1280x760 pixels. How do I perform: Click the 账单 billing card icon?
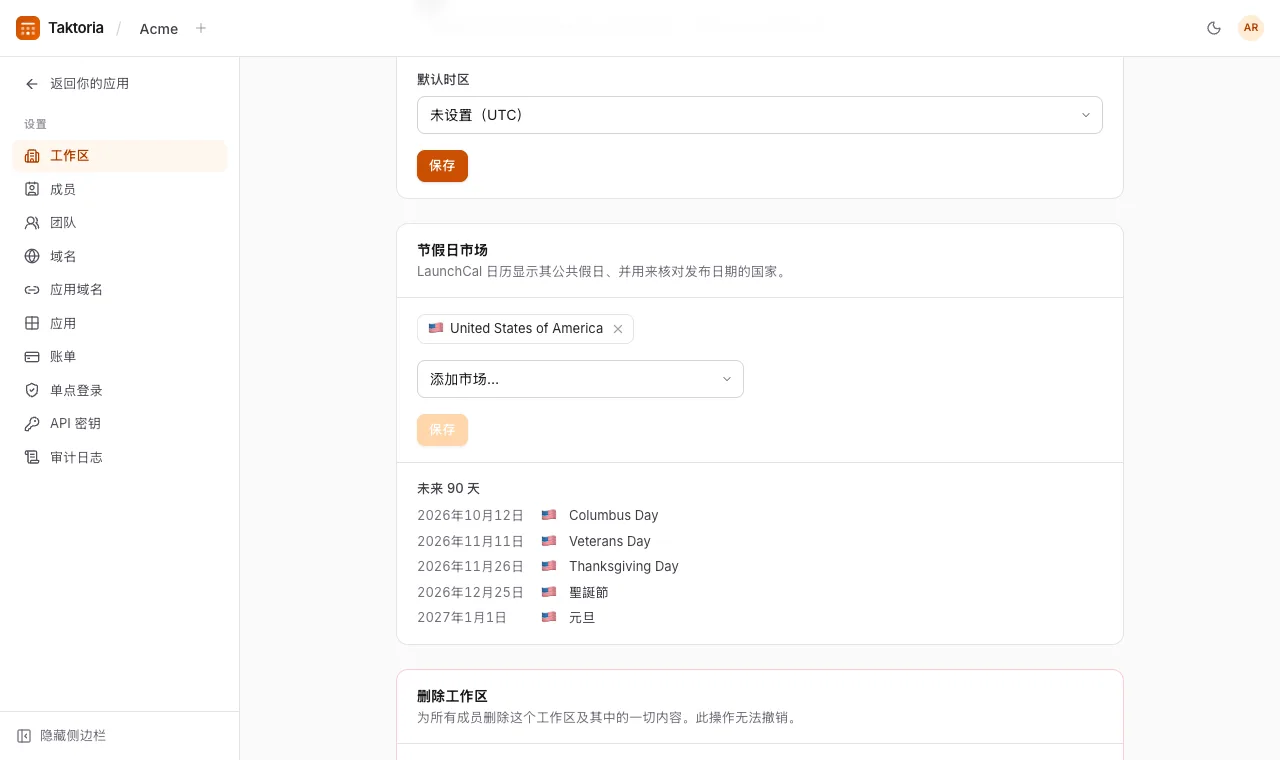(32, 356)
